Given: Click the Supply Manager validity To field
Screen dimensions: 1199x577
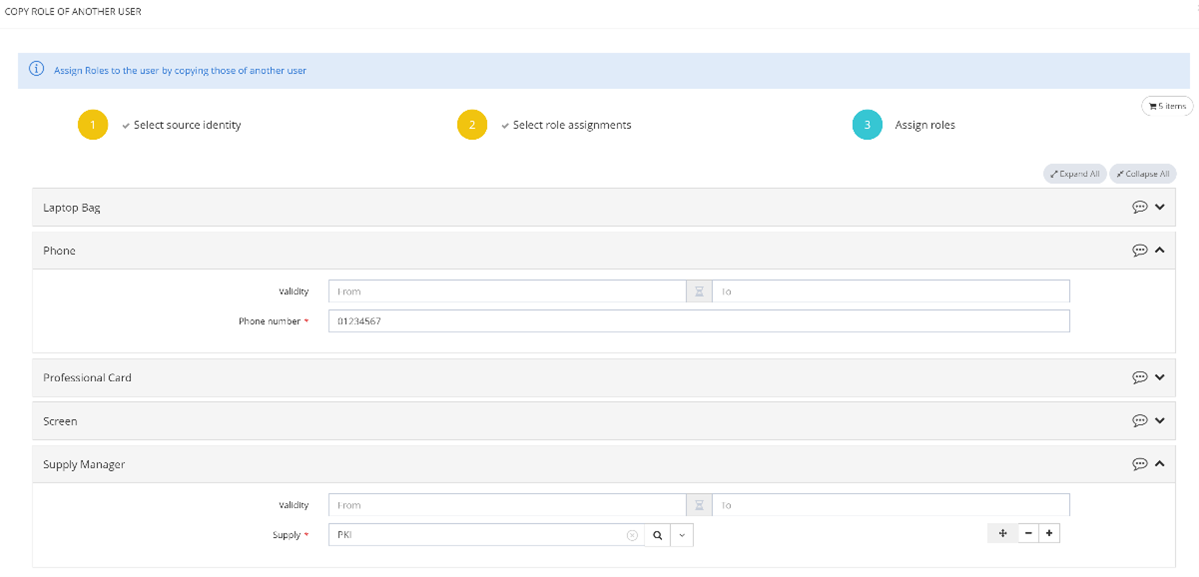Looking at the screenshot, I should click(x=891, y=505).
